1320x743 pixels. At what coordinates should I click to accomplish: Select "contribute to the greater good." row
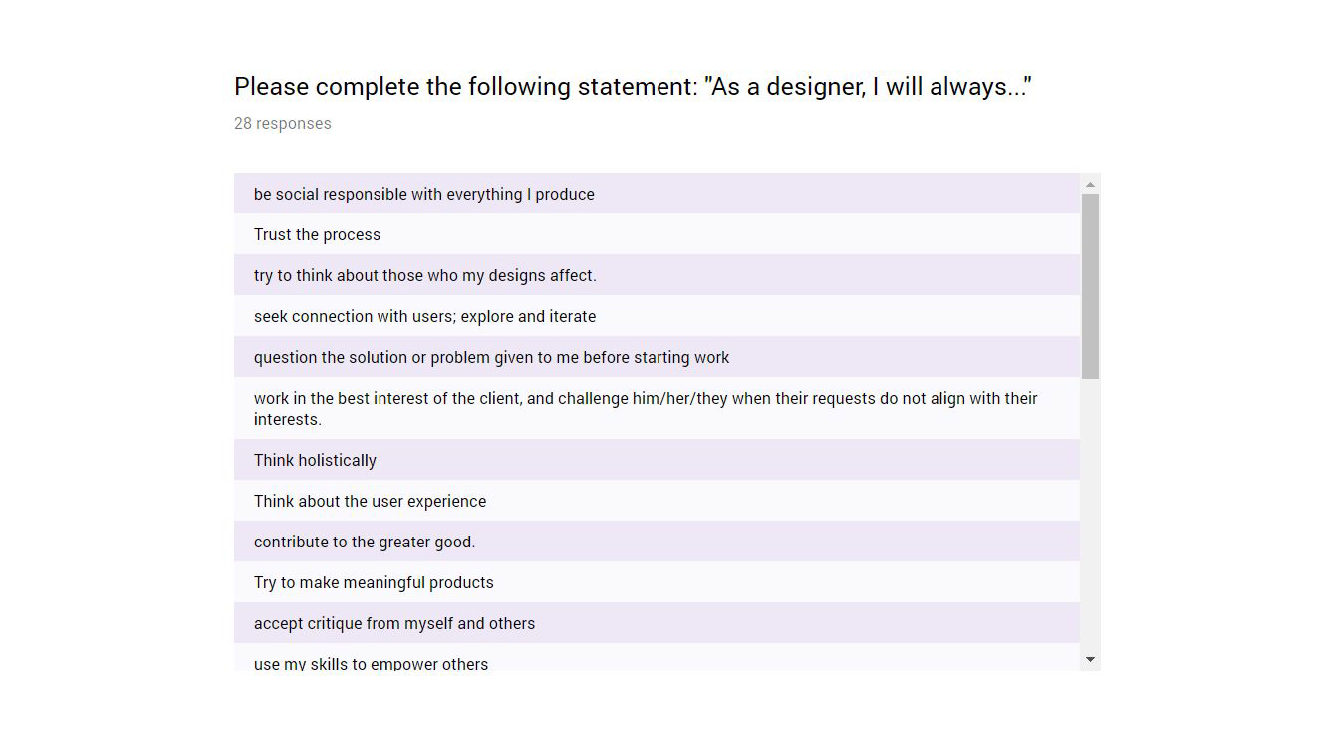[364, 542]
